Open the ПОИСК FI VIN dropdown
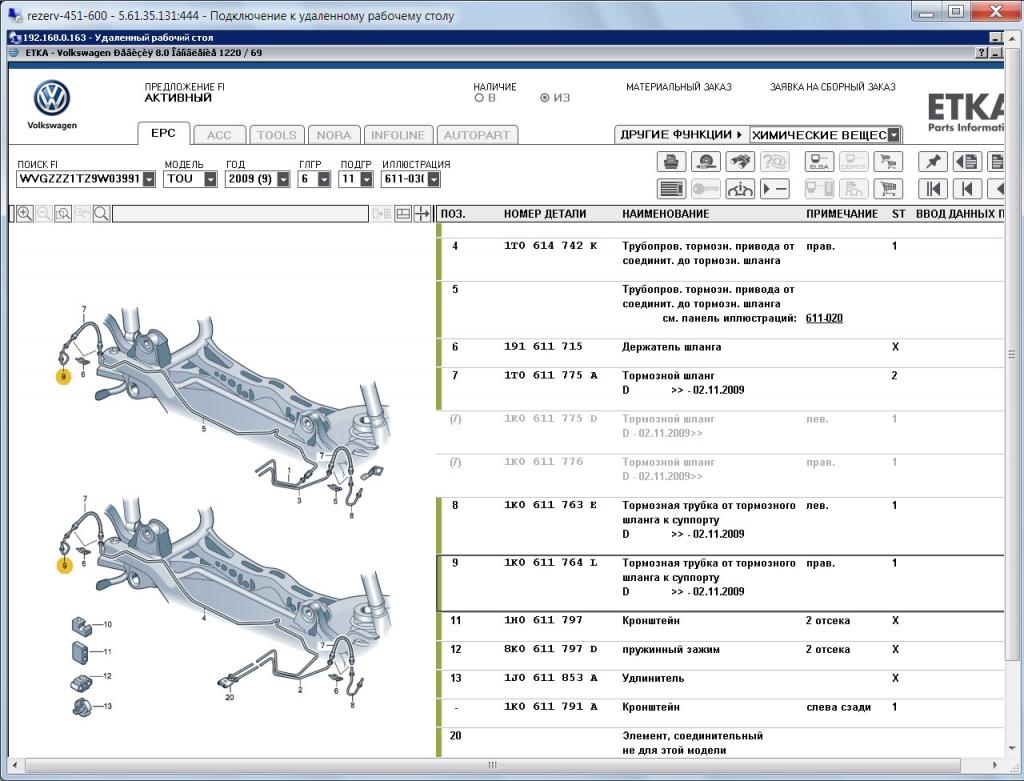The width and height of the screenshot is (1024, 781). [x=149, y=179]
